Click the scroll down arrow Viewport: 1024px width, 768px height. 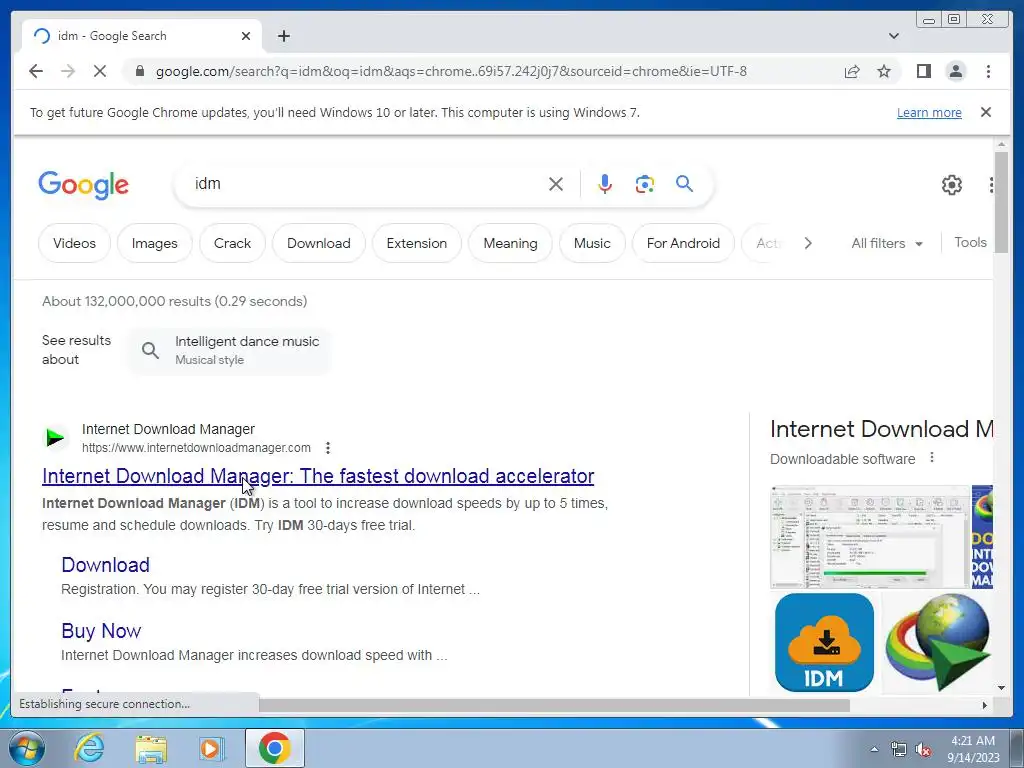pos(1001,688)
